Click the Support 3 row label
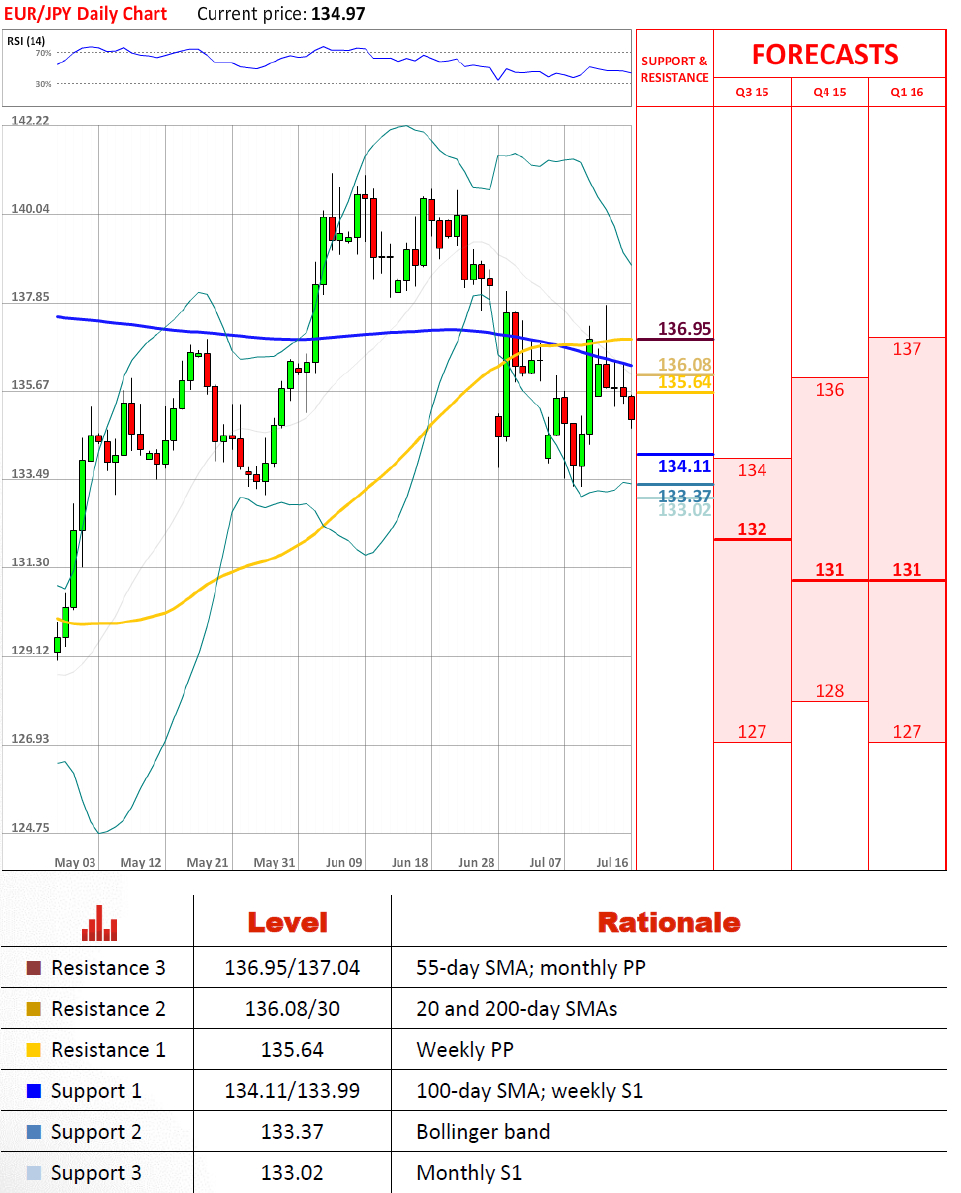 coord(97,1173)
